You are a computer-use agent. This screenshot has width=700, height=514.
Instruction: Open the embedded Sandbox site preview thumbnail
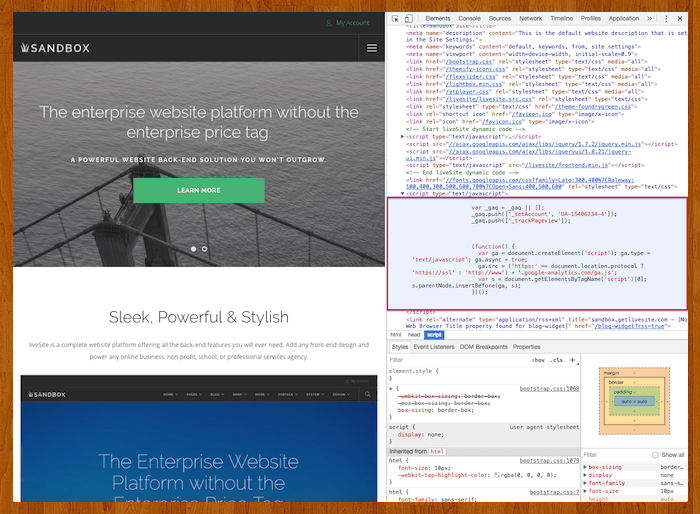[199, 439]
